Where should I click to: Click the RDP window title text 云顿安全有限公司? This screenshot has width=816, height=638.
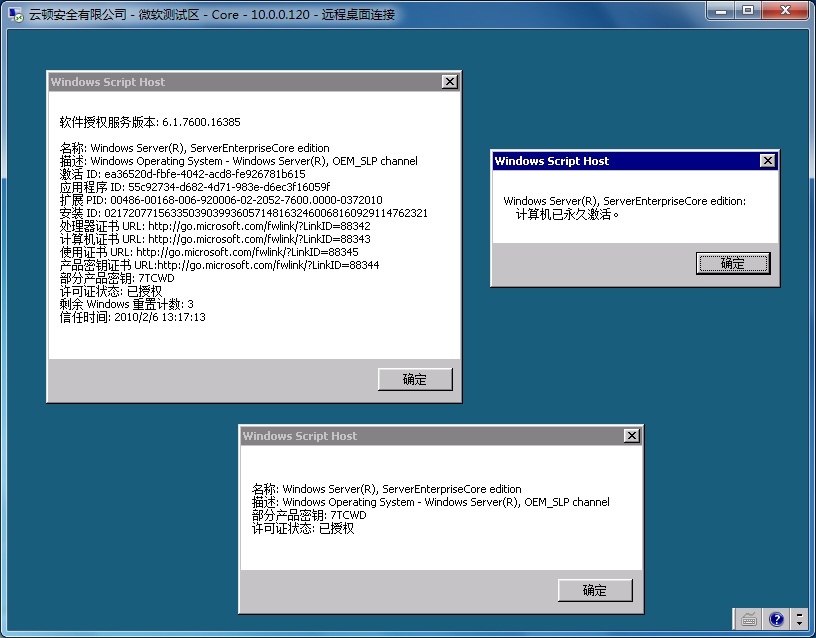[78, 14]
